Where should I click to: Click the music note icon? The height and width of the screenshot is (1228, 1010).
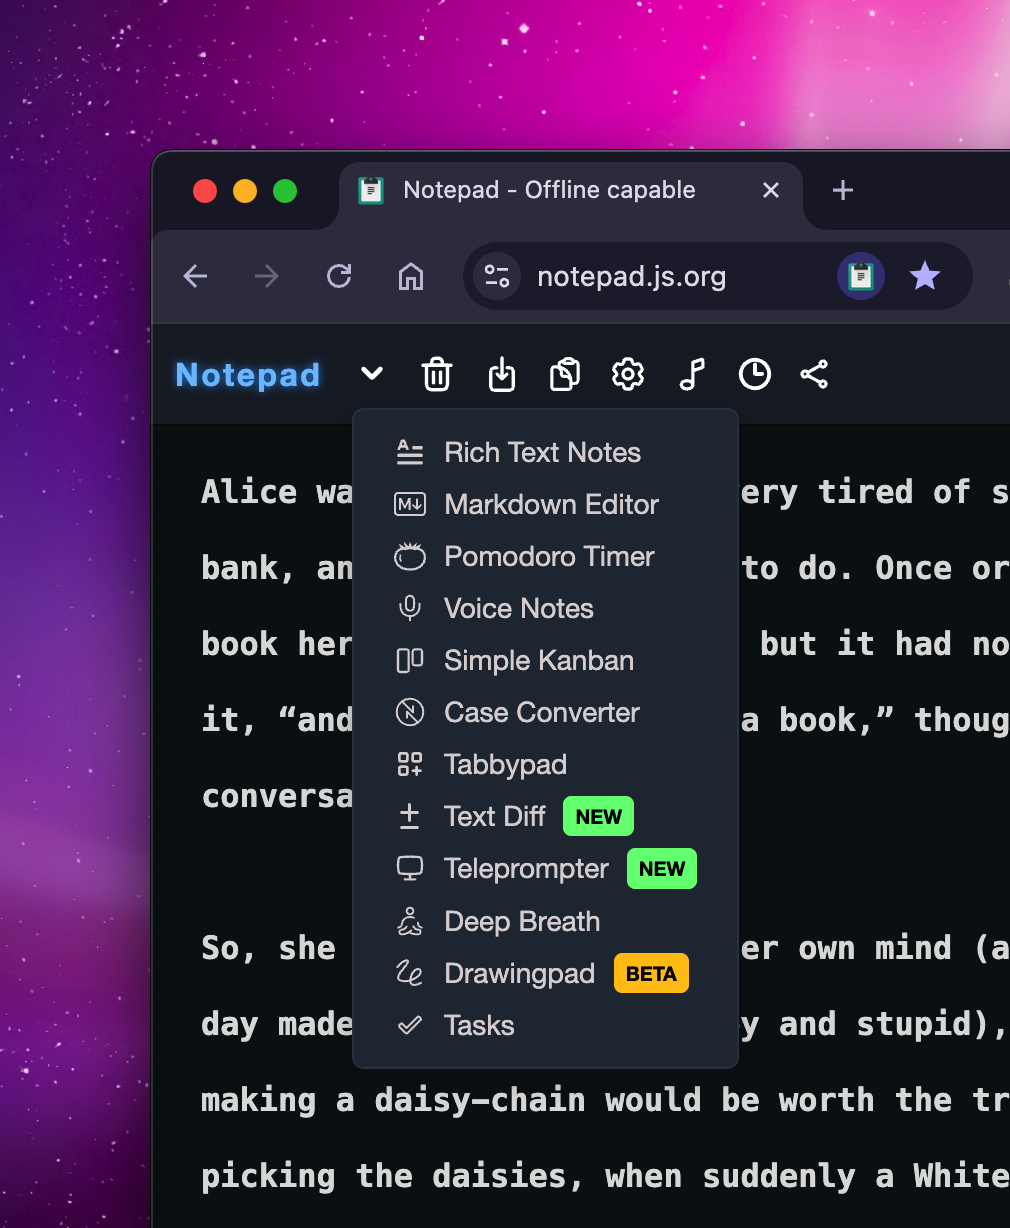click(x=692, y=375)
